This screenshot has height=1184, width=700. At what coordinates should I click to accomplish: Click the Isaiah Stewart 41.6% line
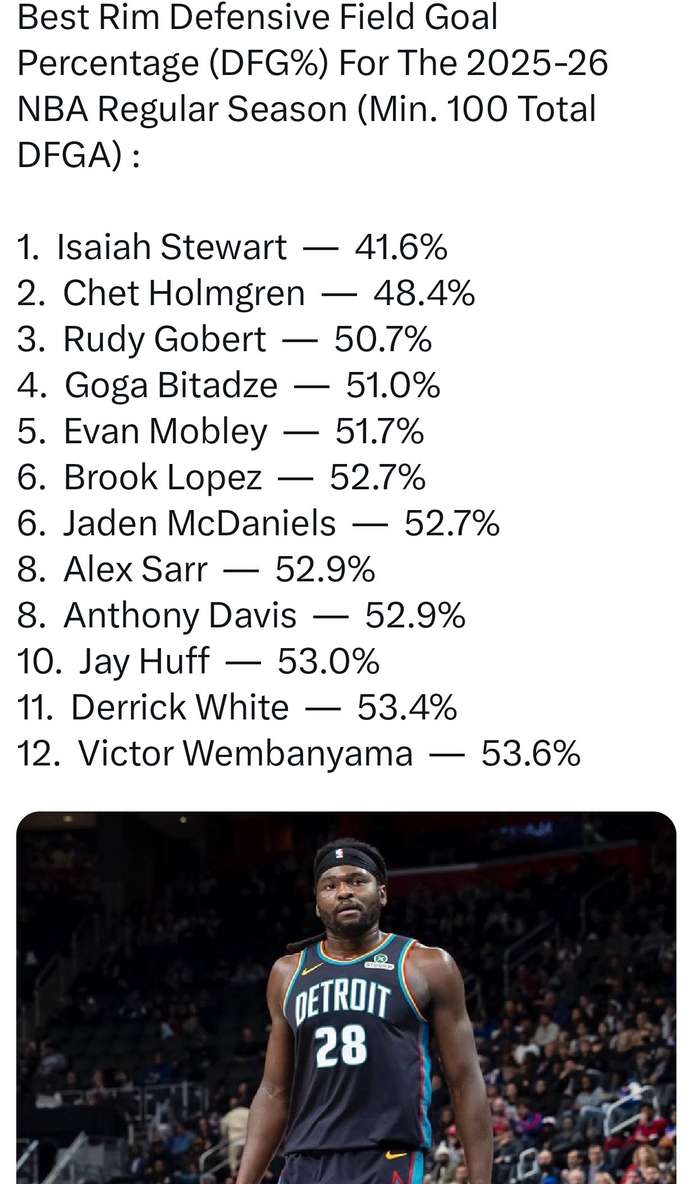(232, 247)
